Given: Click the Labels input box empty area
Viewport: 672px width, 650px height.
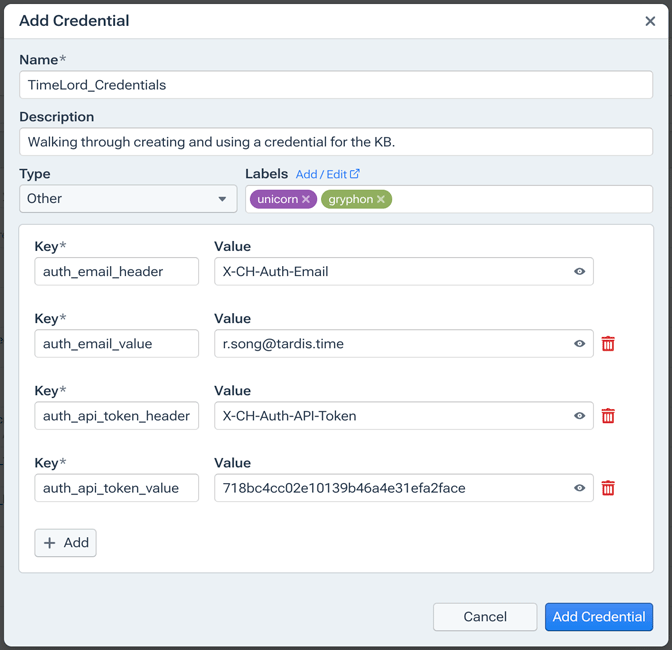Looking at the screenshot, I should point(520,199).
